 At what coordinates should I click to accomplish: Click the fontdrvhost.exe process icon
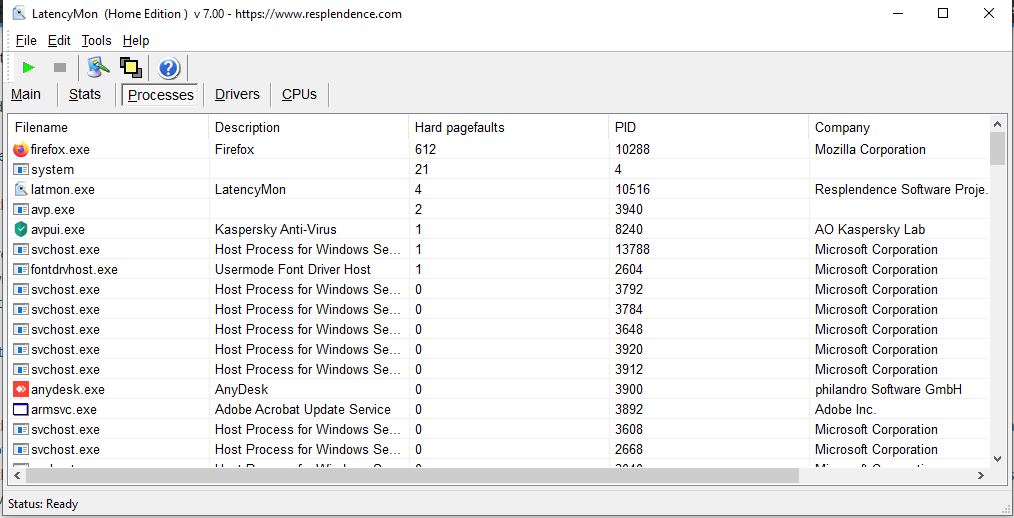pos(21,269)
